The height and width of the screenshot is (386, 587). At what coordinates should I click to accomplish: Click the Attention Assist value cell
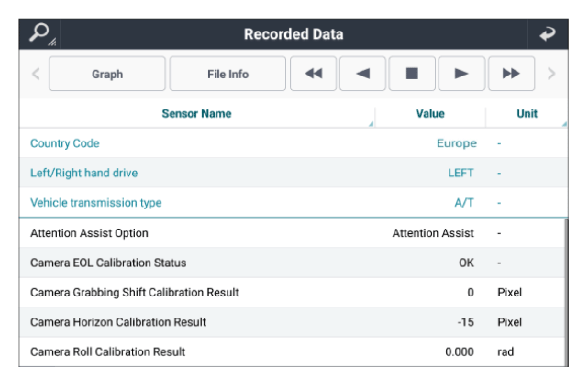[433, 233]
